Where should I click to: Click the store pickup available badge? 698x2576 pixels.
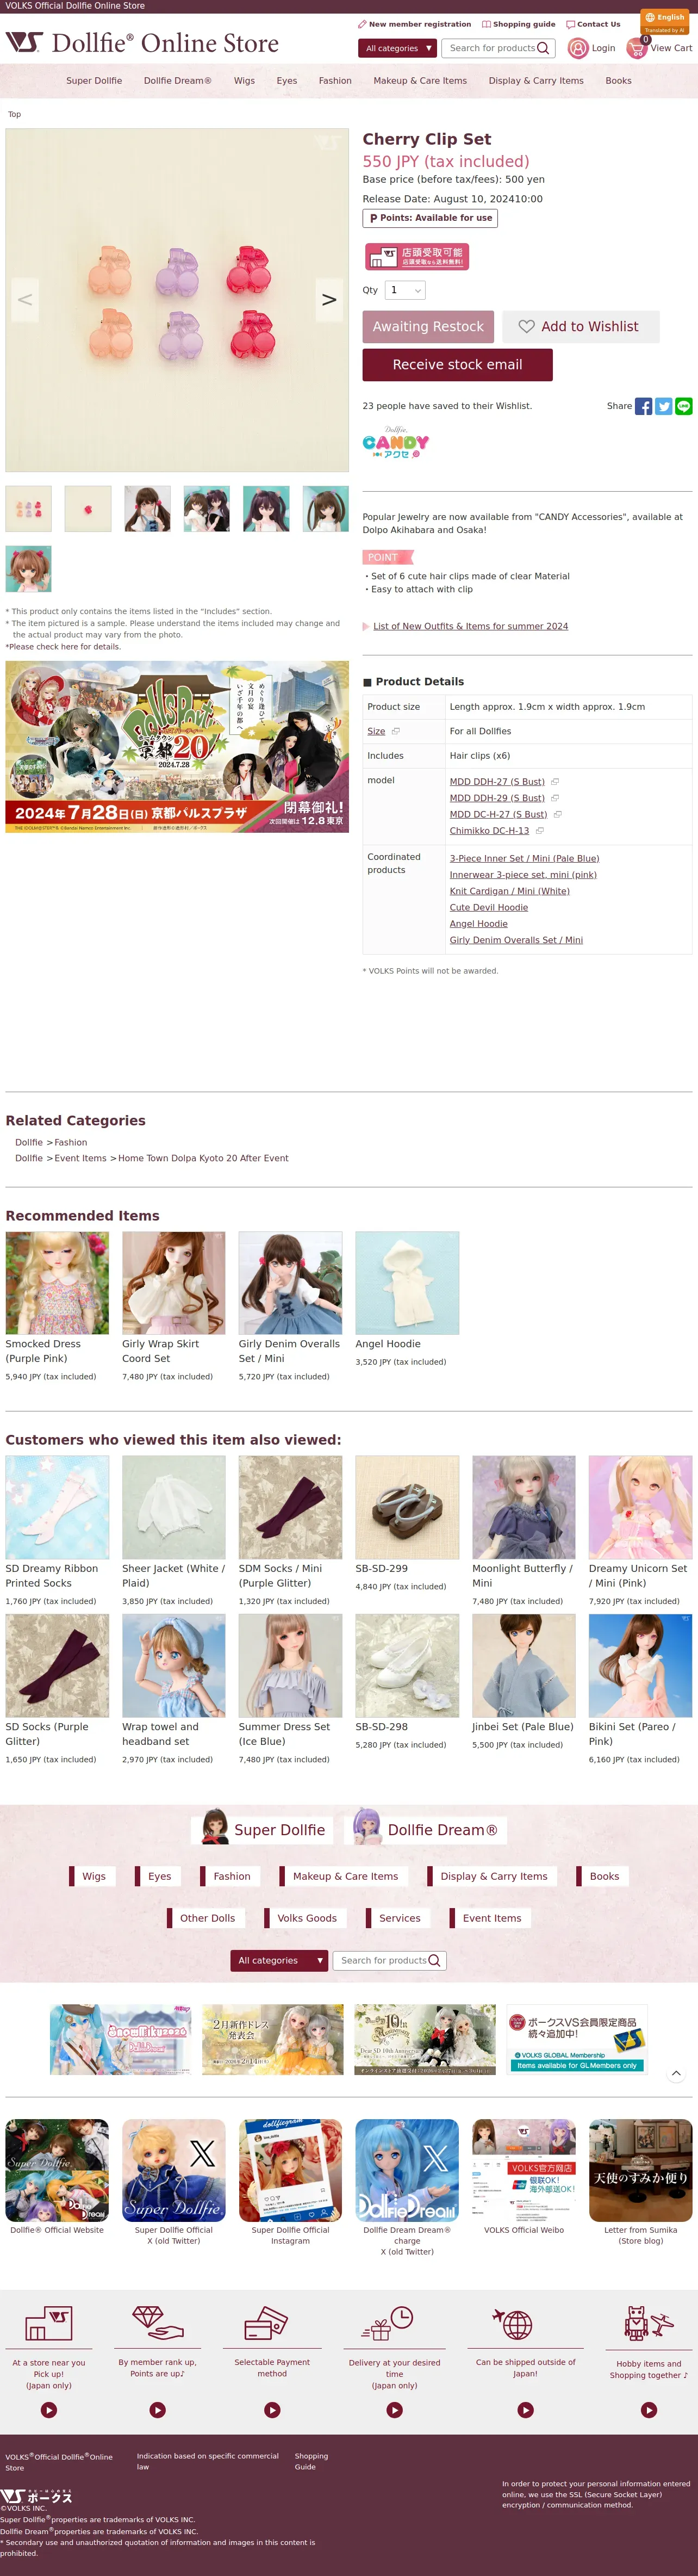point(417,257)
